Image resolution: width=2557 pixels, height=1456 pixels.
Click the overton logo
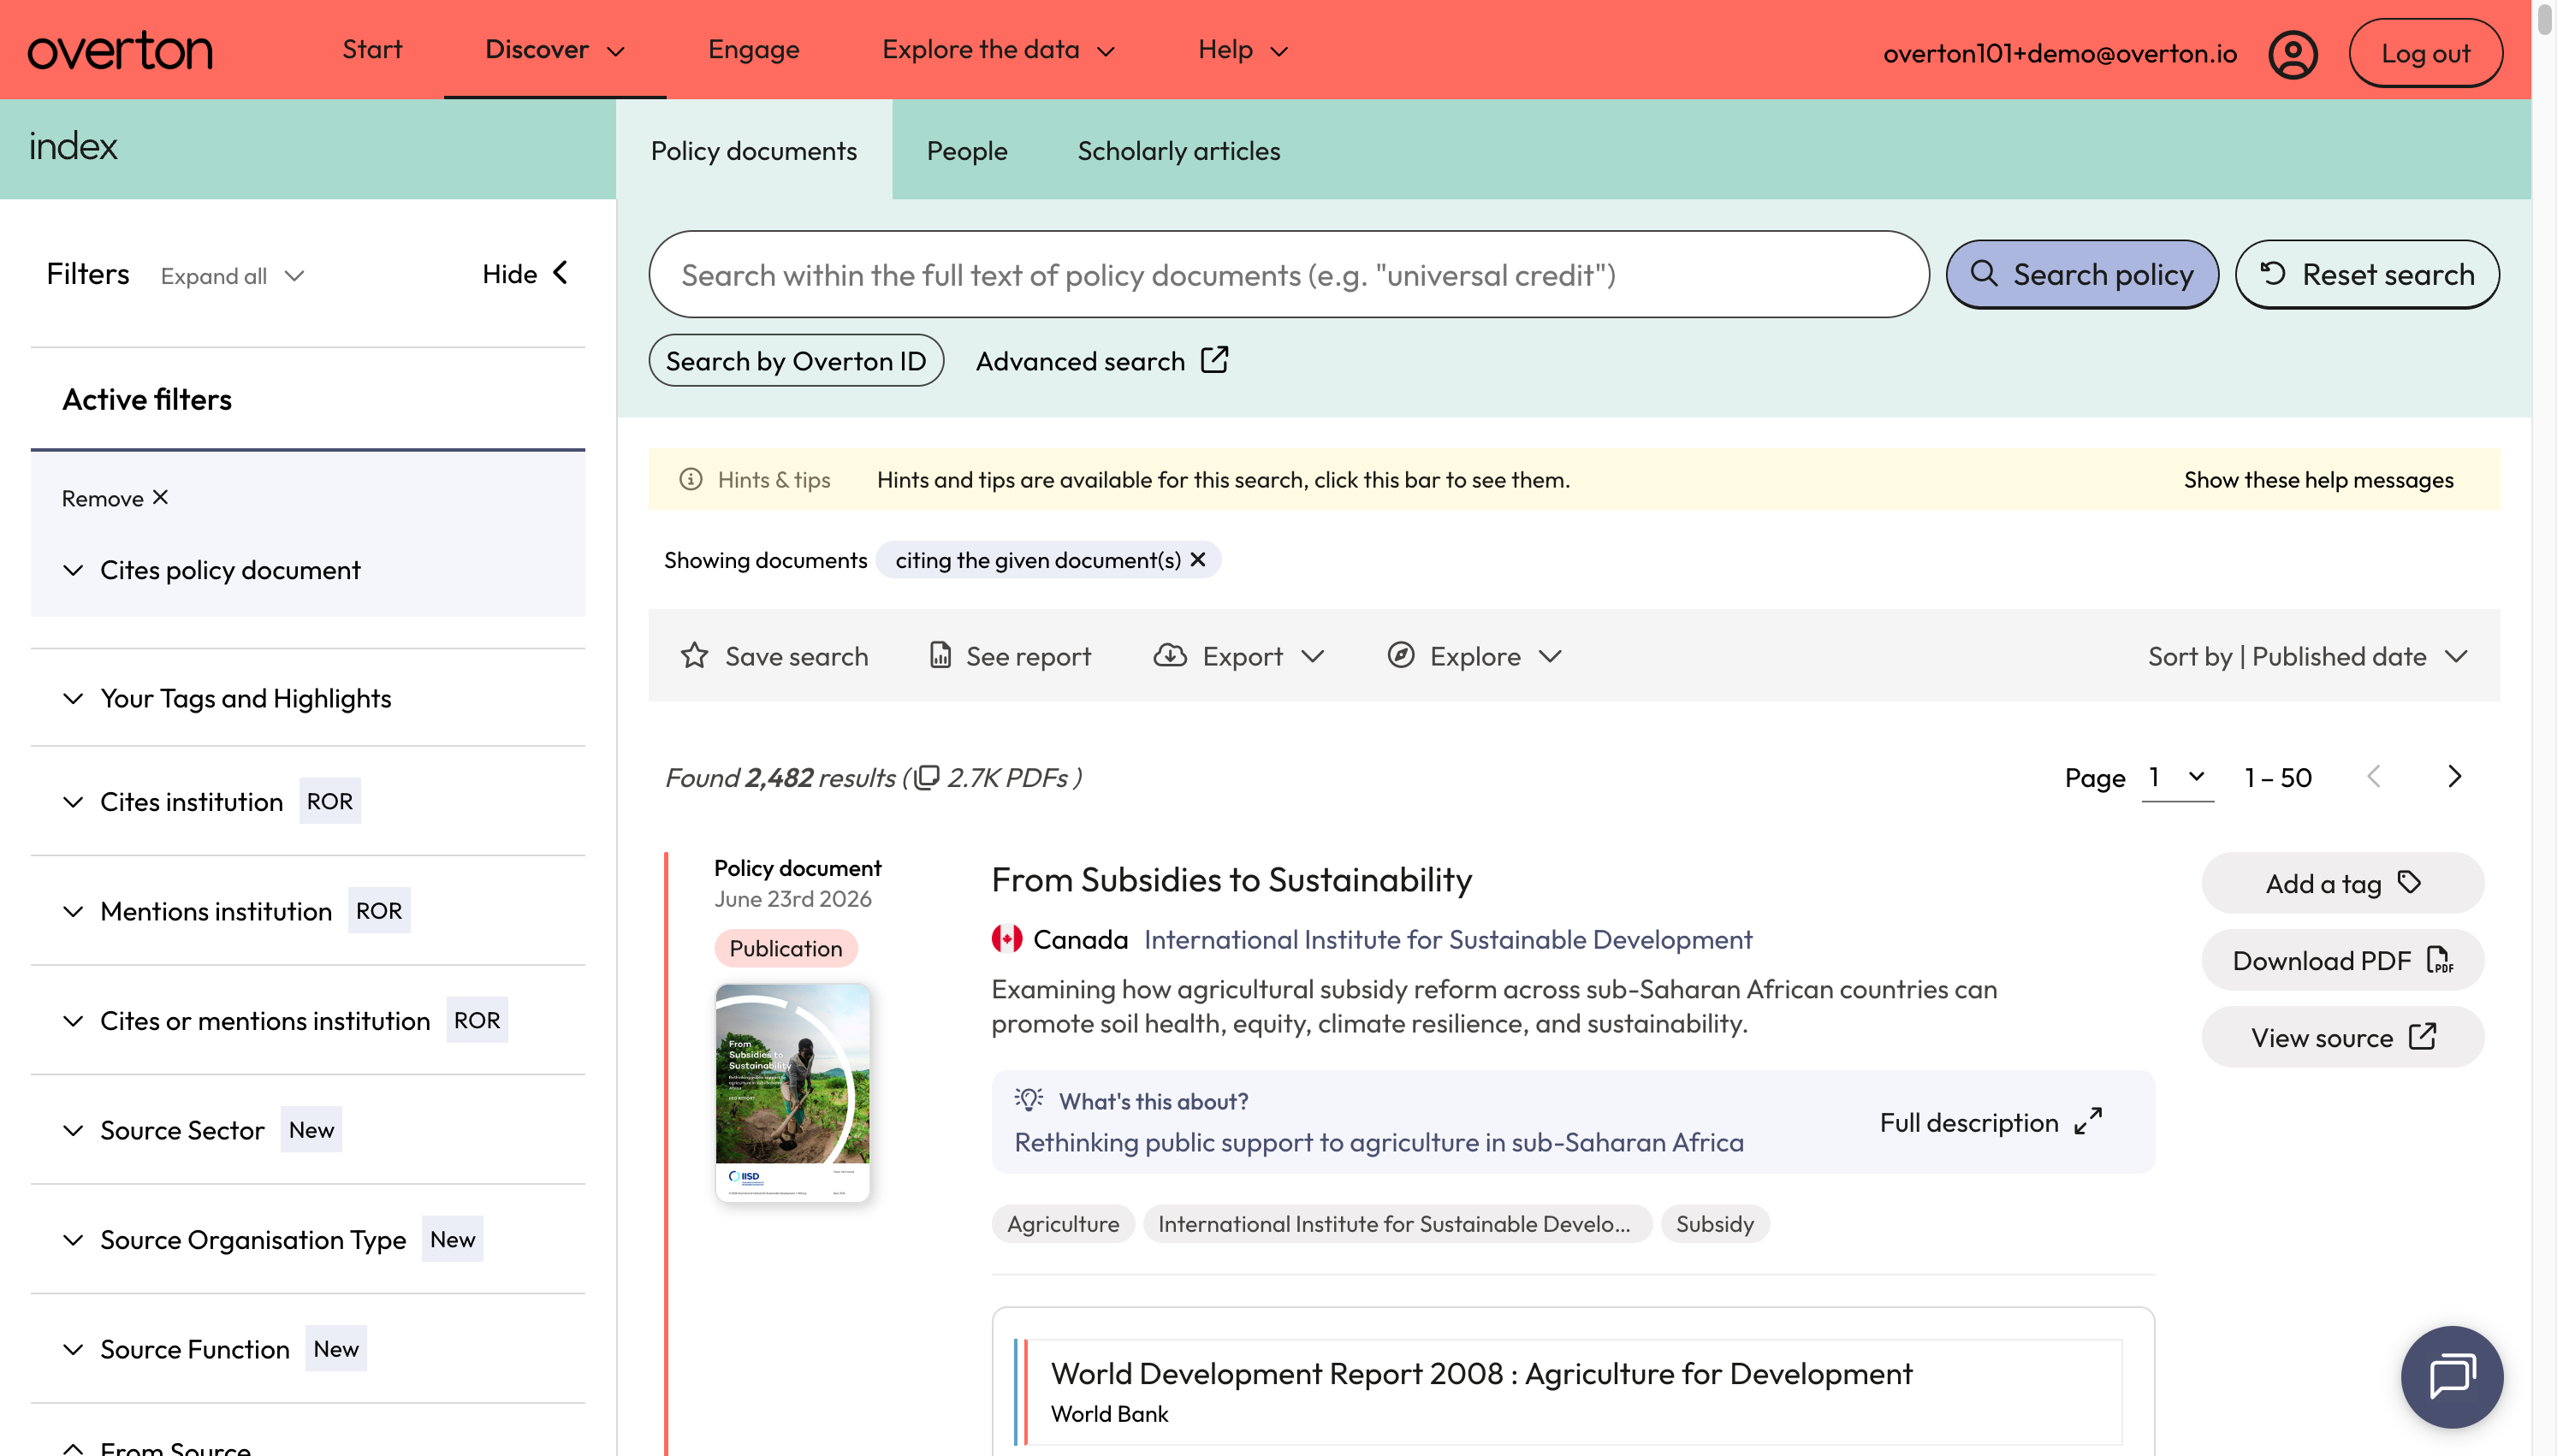click(x=120, y=50)
